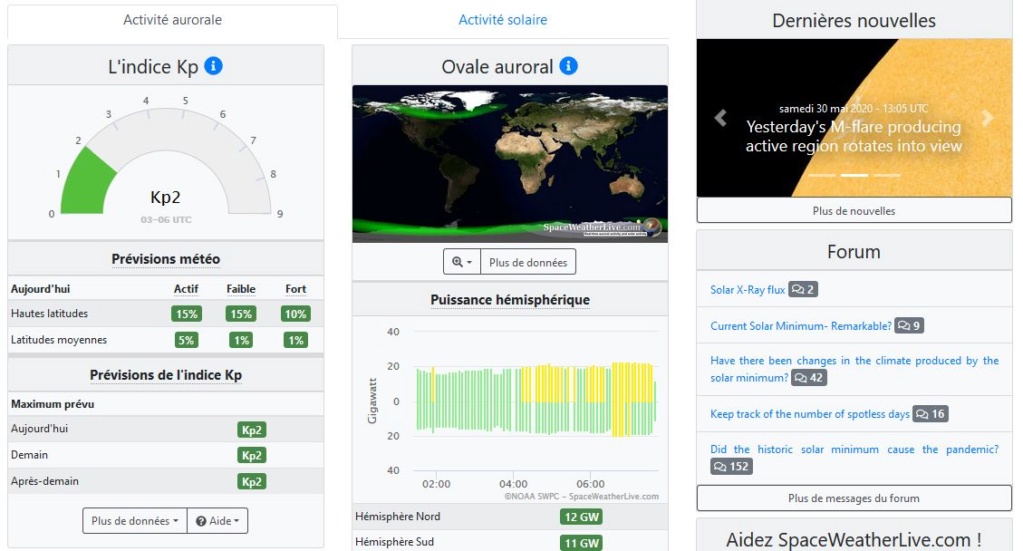Click the Hémisphère Nord label
The height and width of the screenshot is (551, 1023).
[397, 516]
